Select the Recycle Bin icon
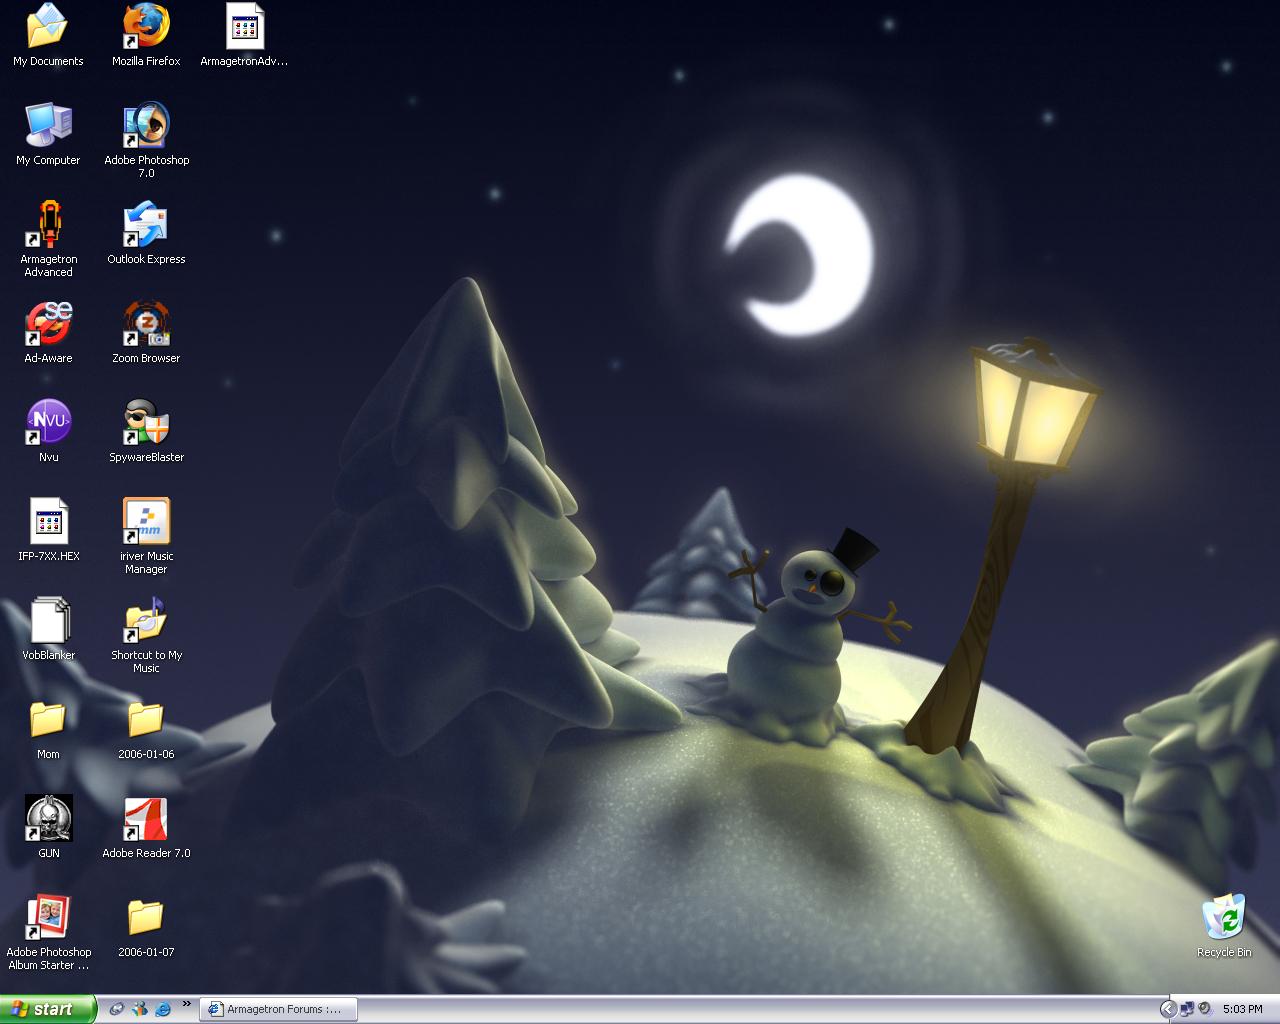 (1224, 918)
